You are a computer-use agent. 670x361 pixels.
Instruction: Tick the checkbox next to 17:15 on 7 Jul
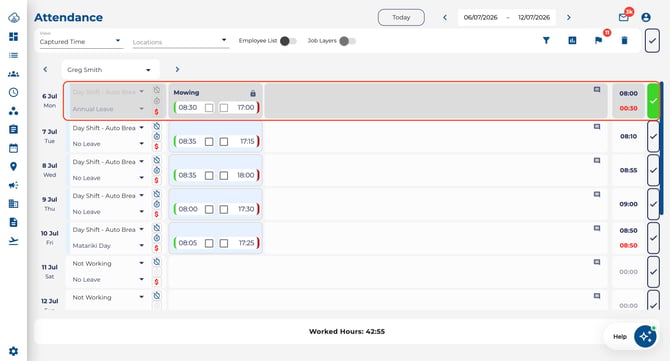pyautogui.click(x=224, y=141)
